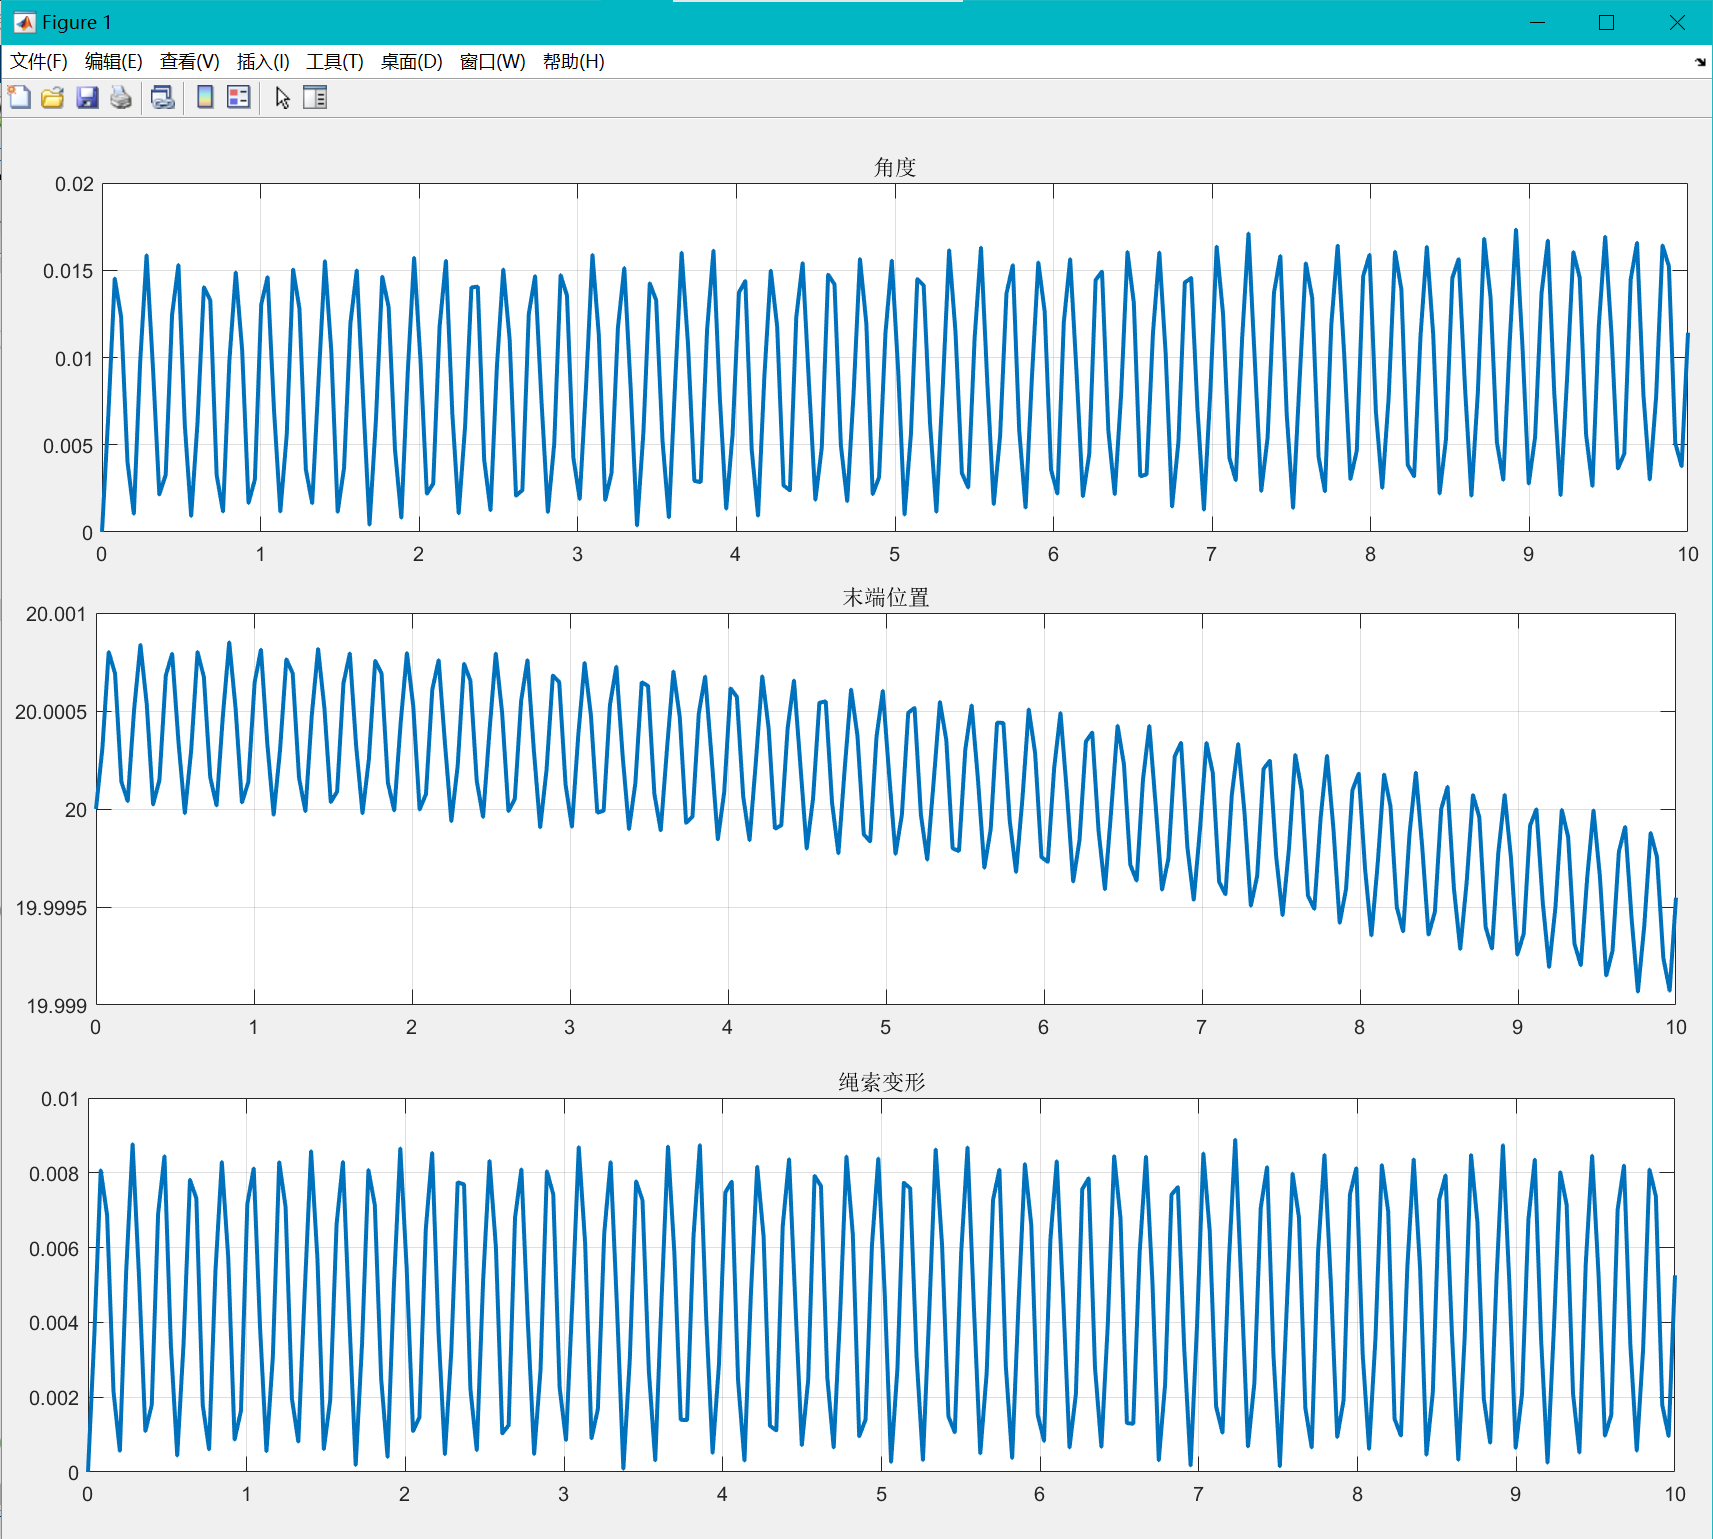The image size is (1713, 1539).
Task: Click the 0.006 y-axis label of the bottom plot
Action: click(54, 1249)
